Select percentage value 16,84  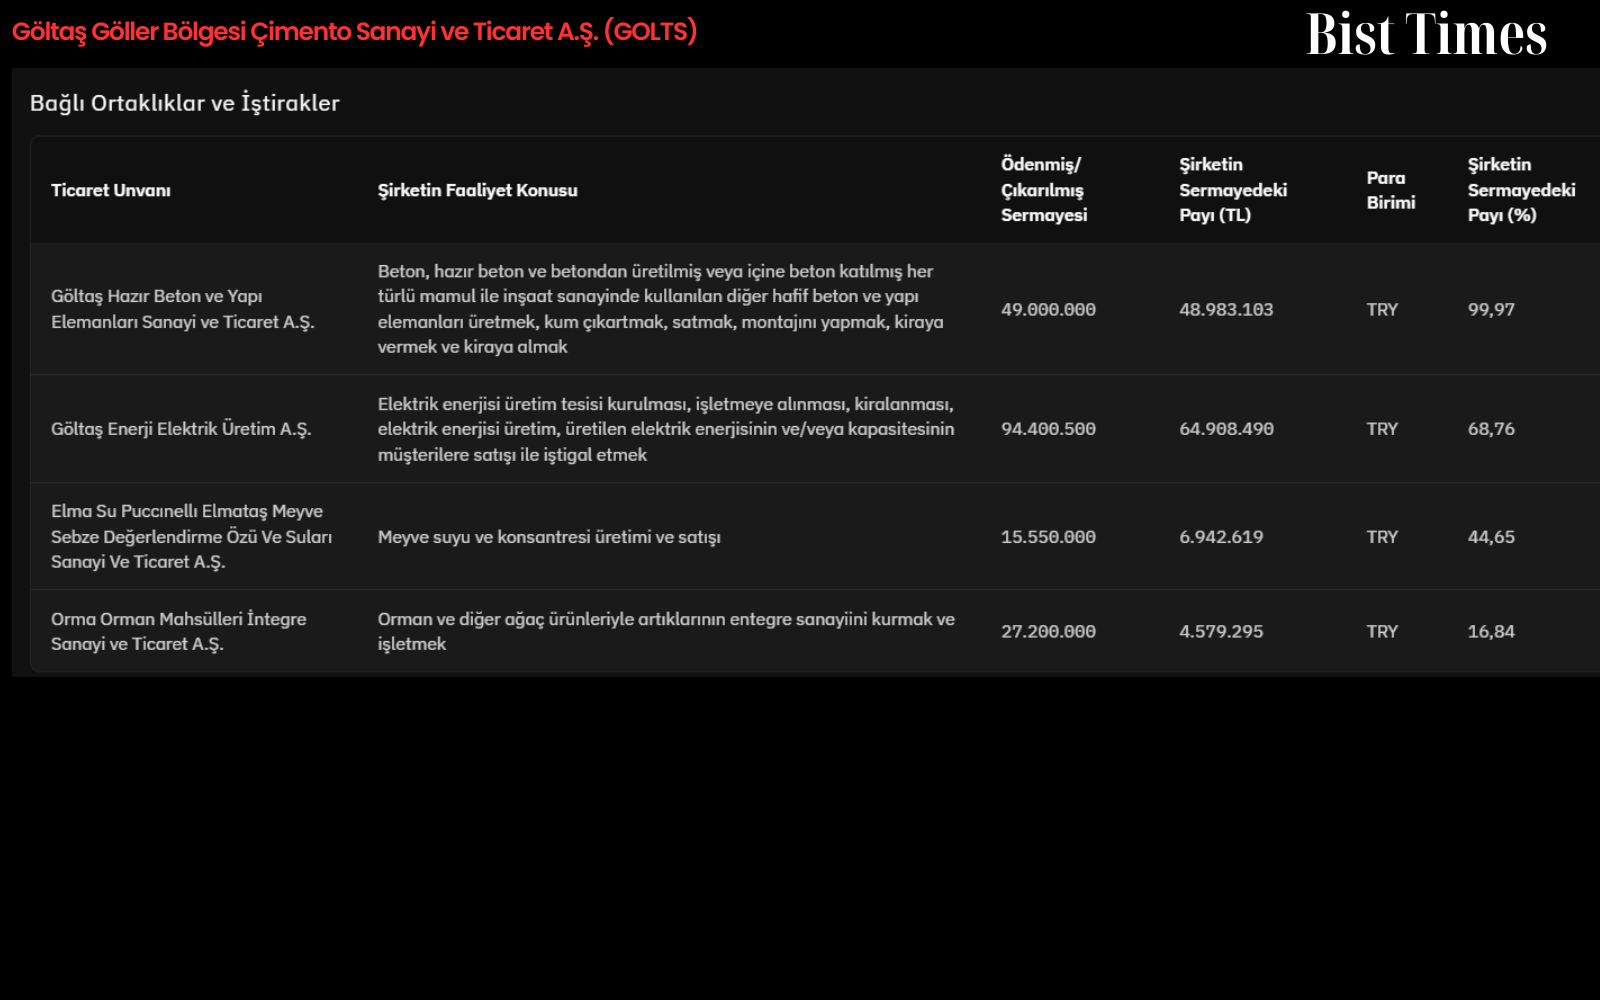(x=1491, y=632)
